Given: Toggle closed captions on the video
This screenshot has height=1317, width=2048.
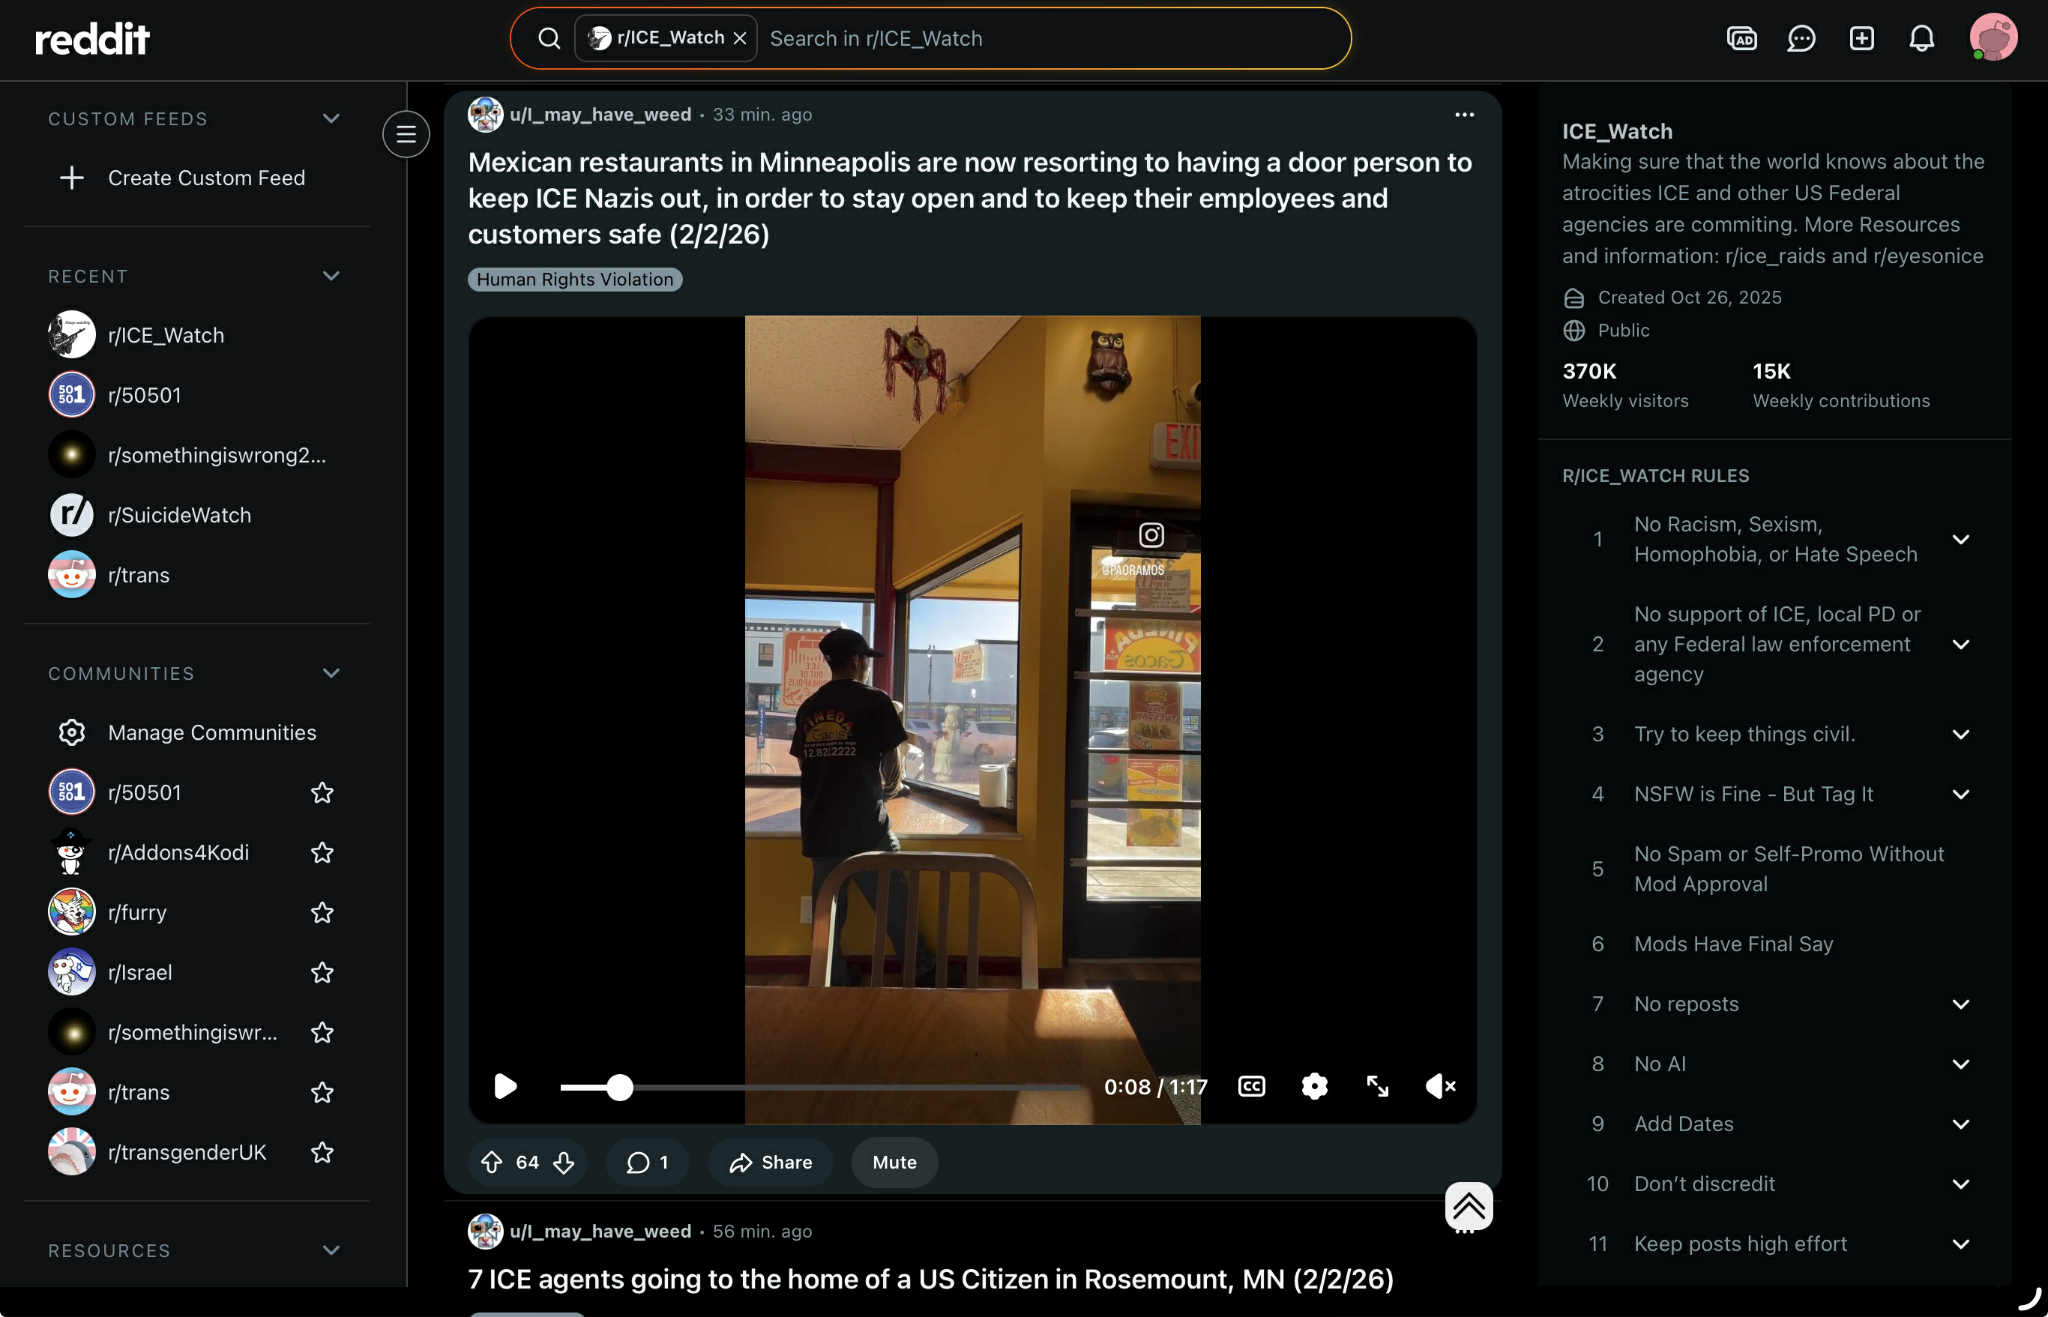Looking at the screenshot, I should coord(1251,1086).
